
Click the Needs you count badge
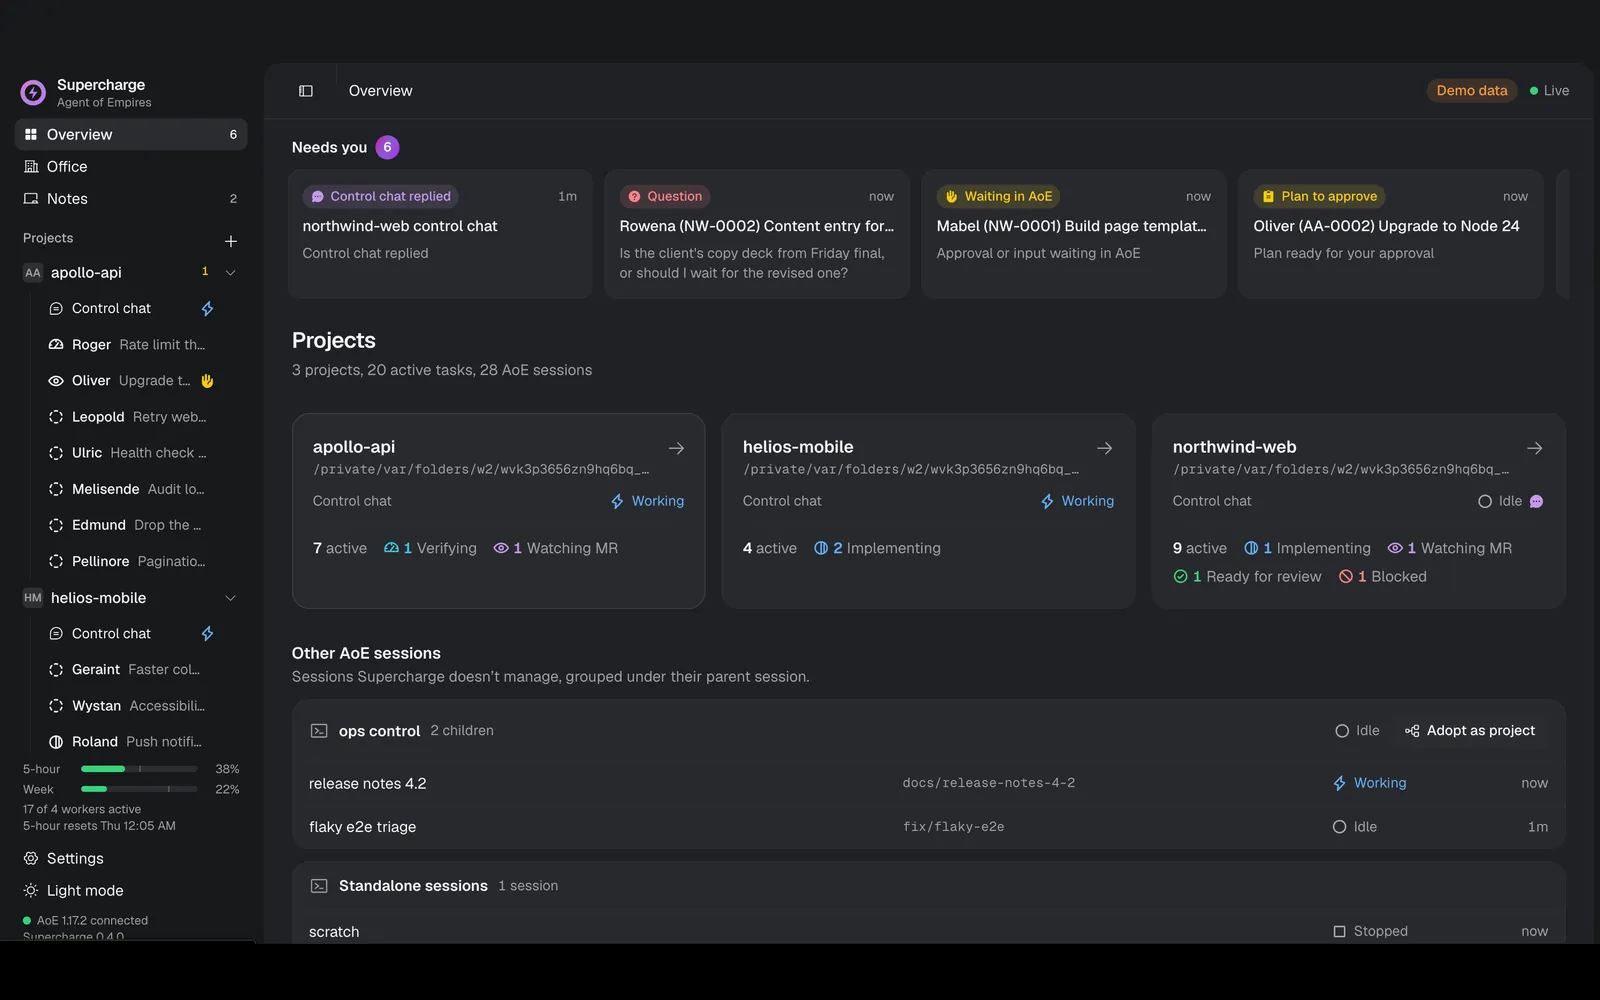click(387, 147)
